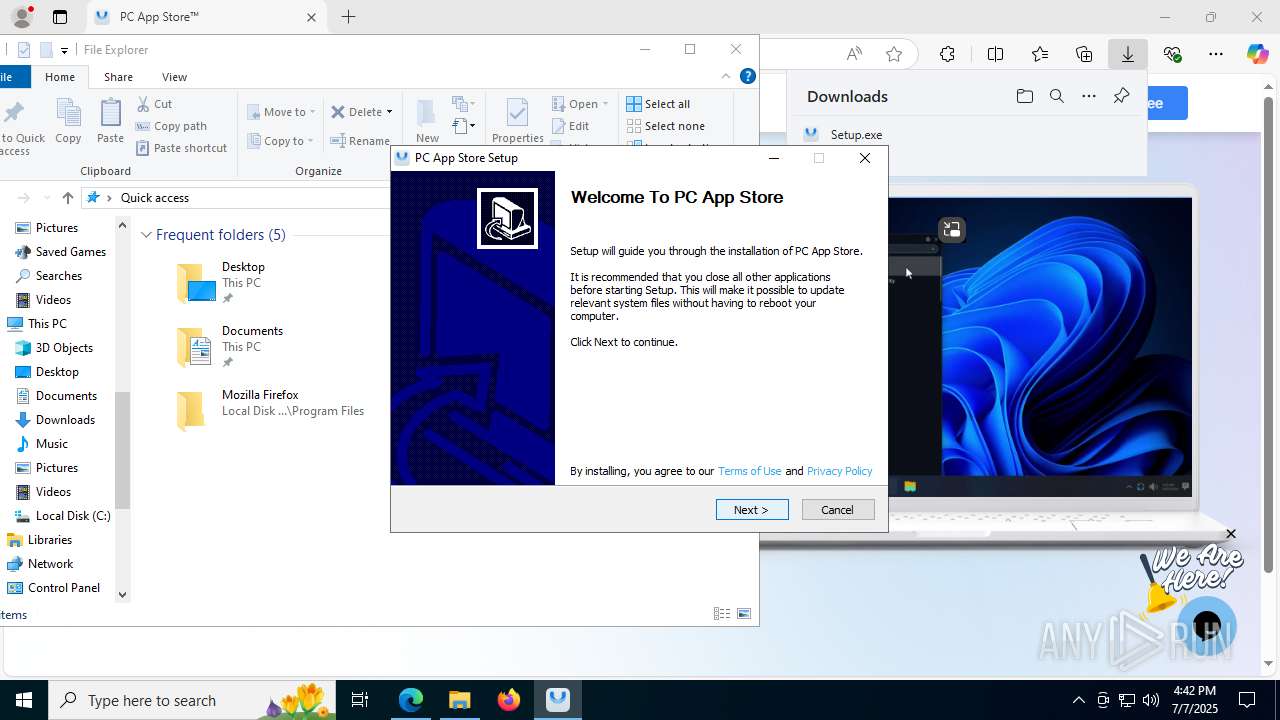Screen dimensions: 1280x720
Task: Search downloads in Edge panel
Action: (1057, 96)
